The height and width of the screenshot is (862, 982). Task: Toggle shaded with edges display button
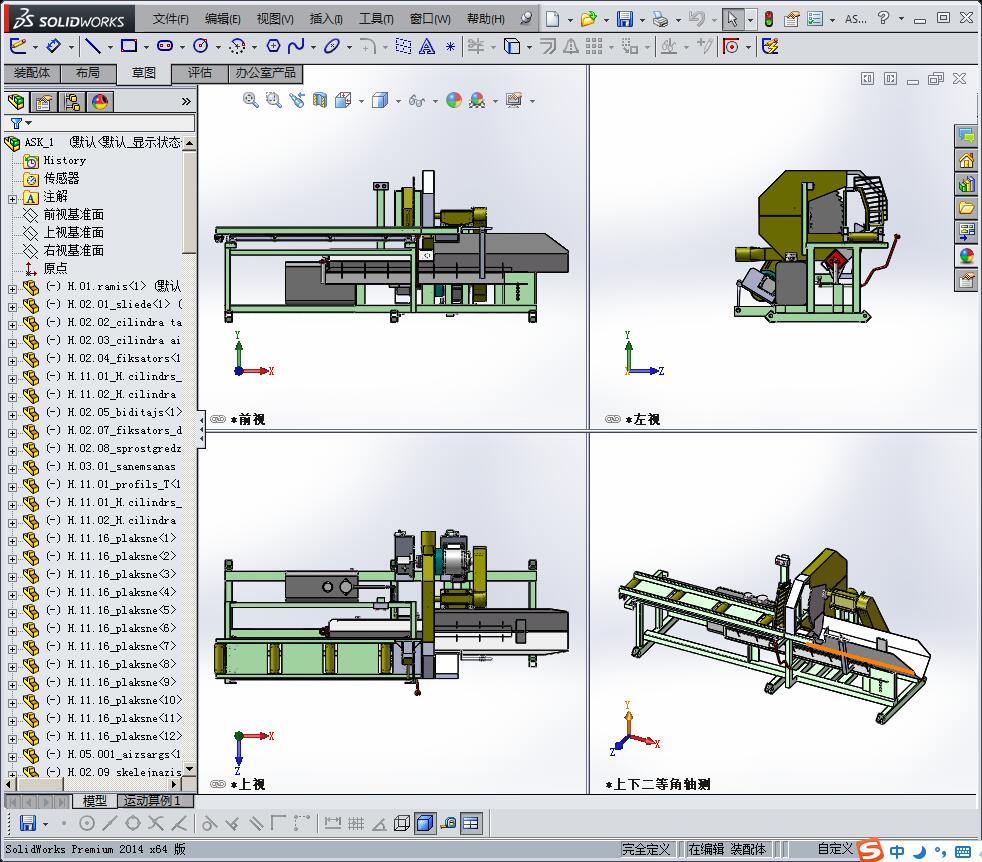[x=425, y=823]
